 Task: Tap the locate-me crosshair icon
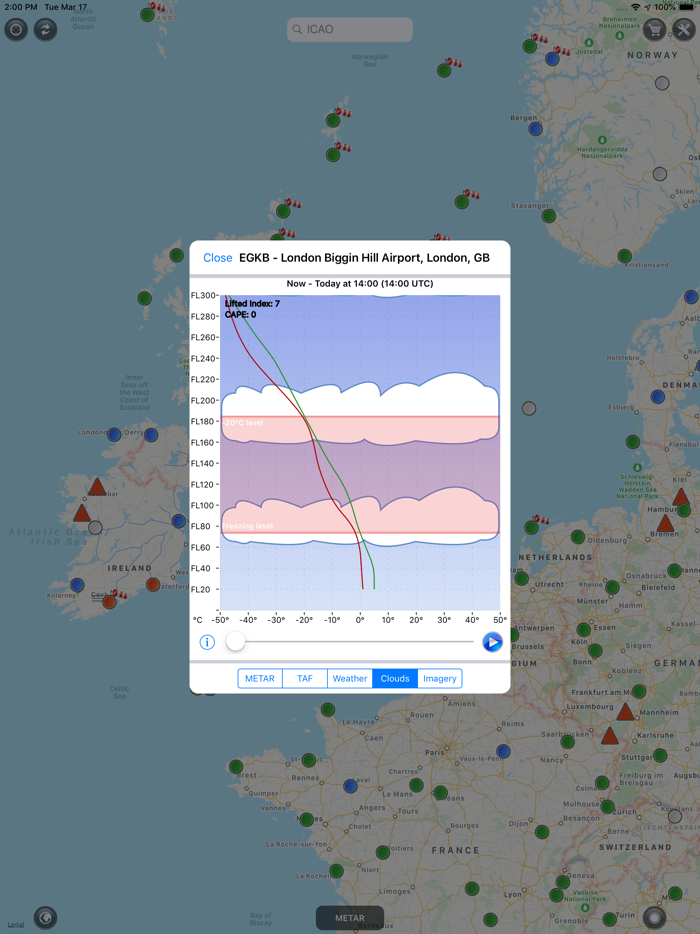[16, 29]
